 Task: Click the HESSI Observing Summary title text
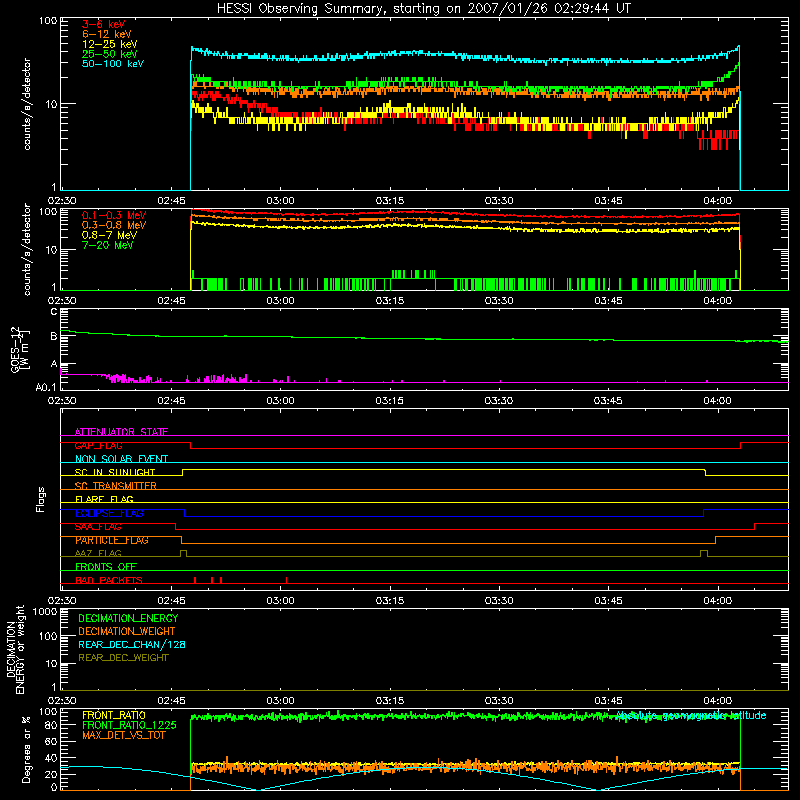pyautogui.click(x=424, y=9)
